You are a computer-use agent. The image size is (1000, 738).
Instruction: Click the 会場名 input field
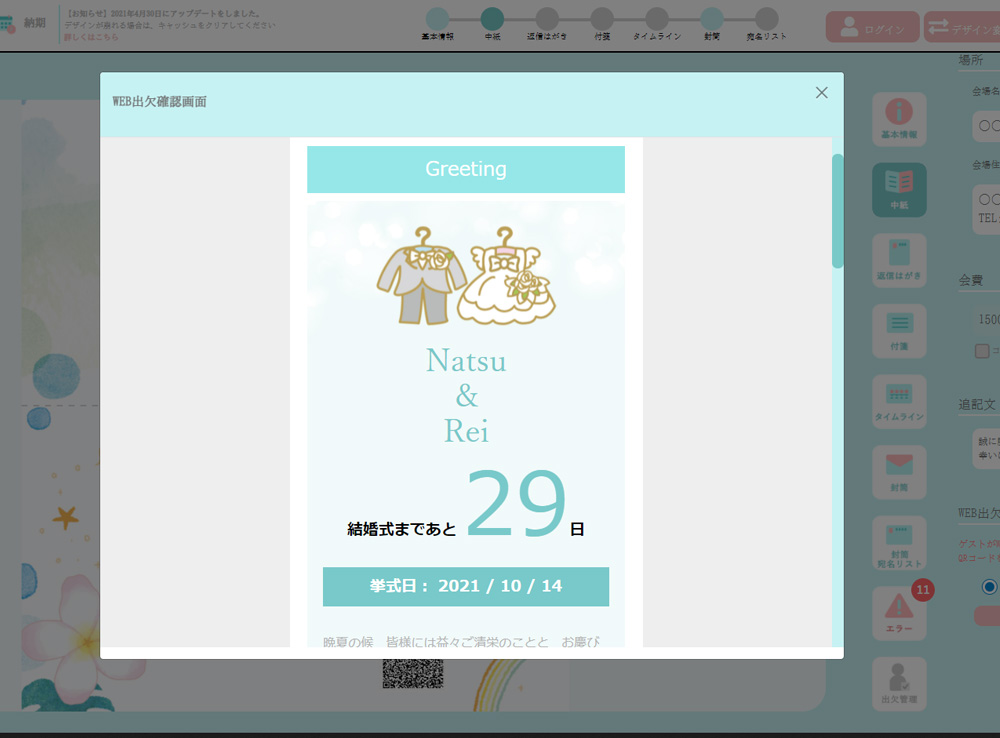(987, 126)
